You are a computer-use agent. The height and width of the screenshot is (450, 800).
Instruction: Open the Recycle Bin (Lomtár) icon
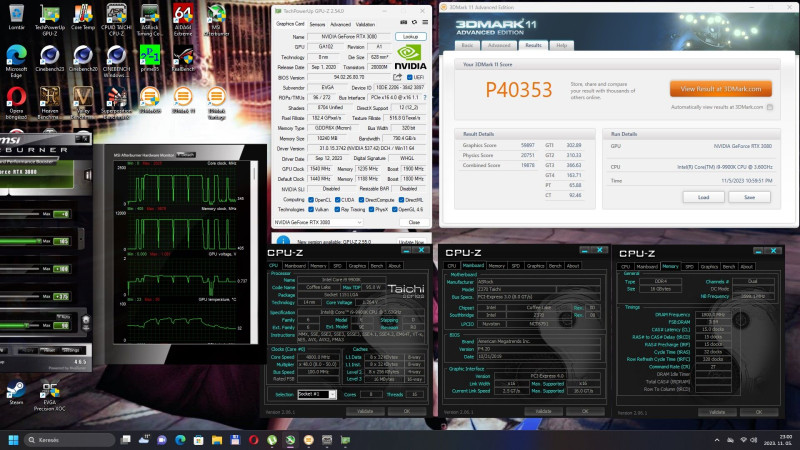coord(16,17)
